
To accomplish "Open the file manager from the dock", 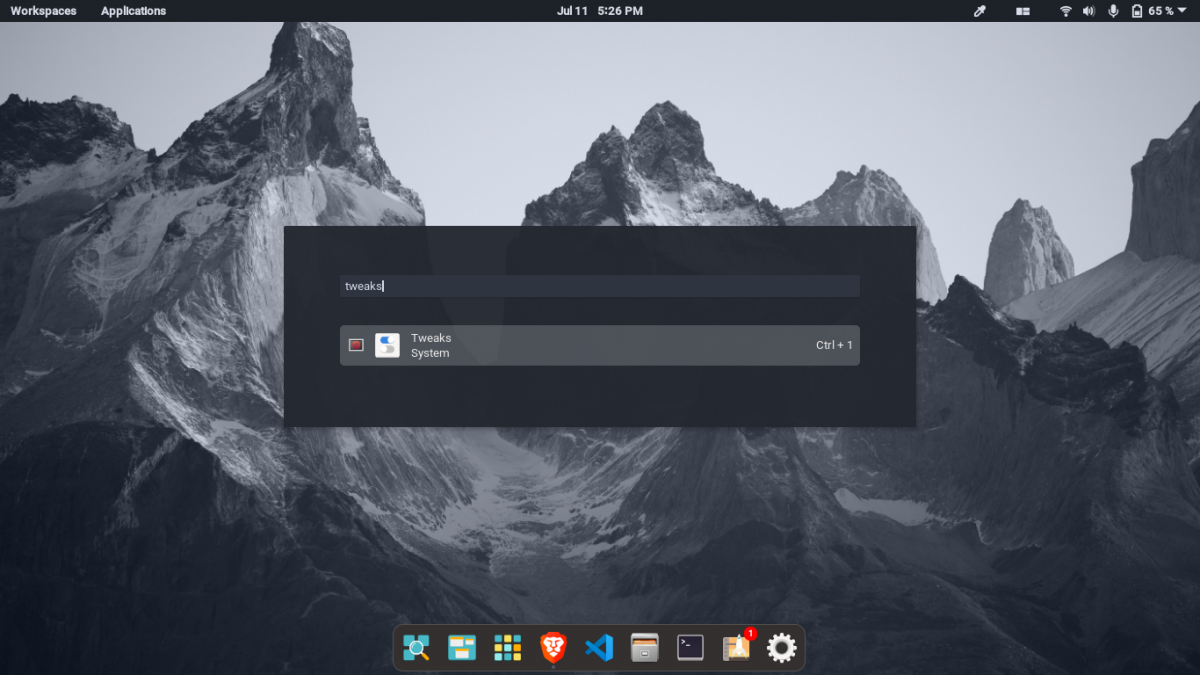I will pyautogui.click(x=643, y=647).
